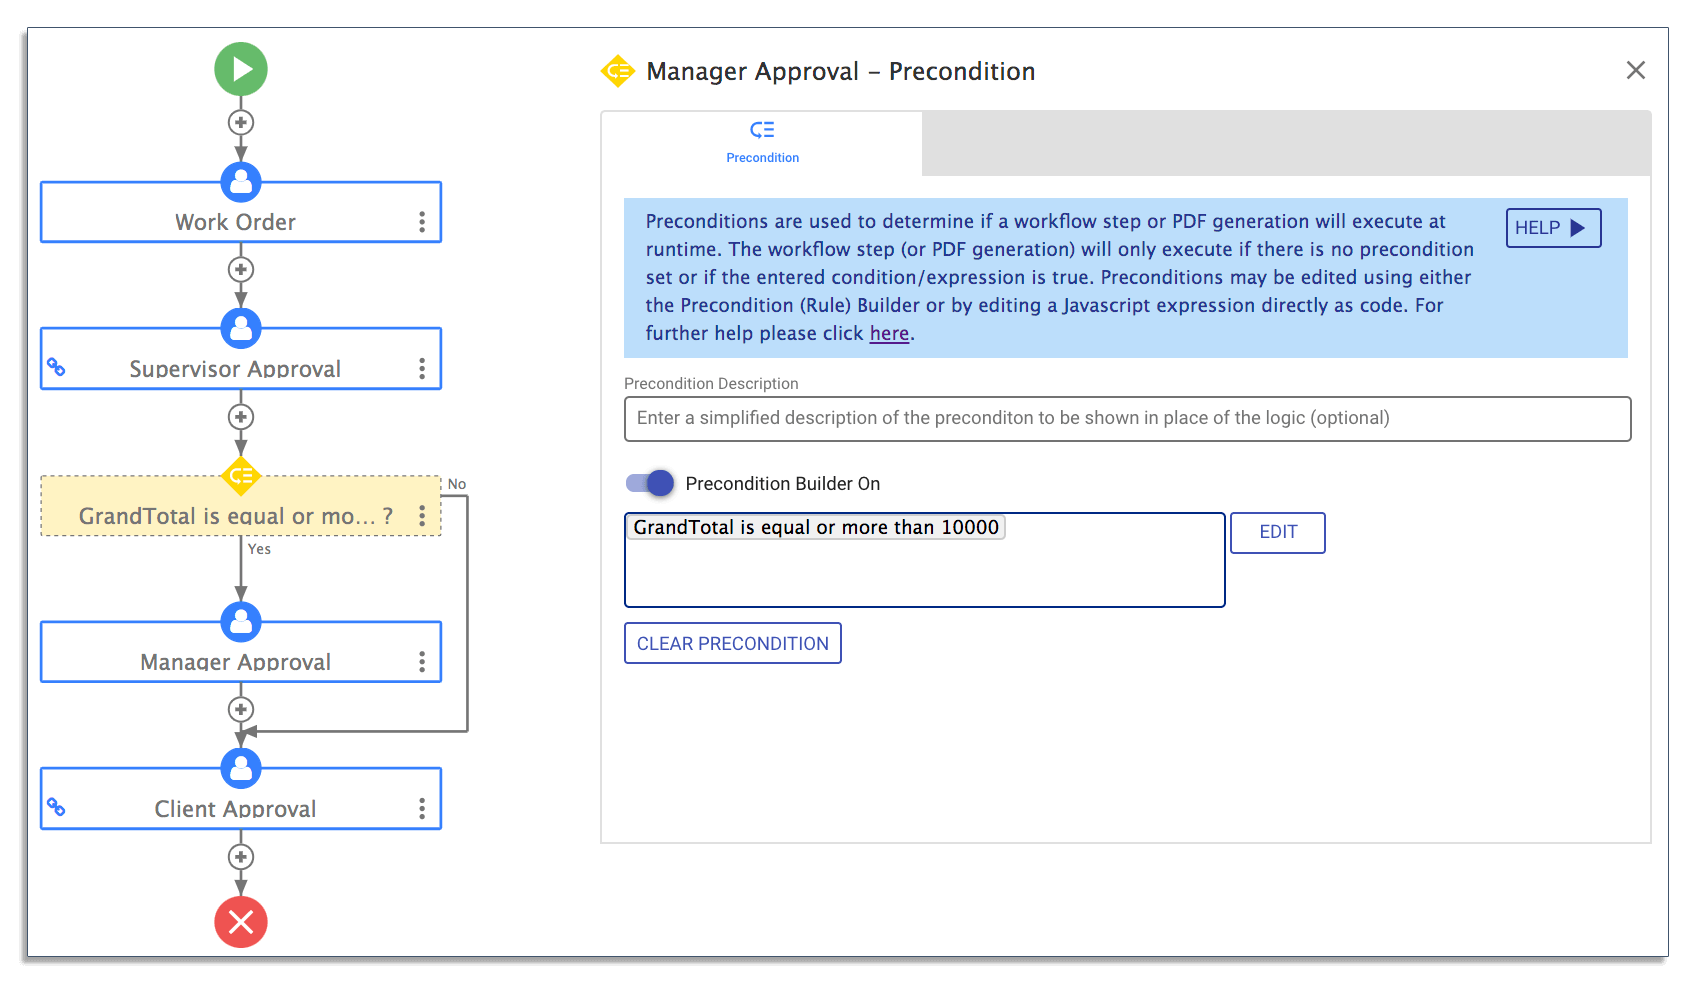Add a step after Work Order

pos(241,269)
